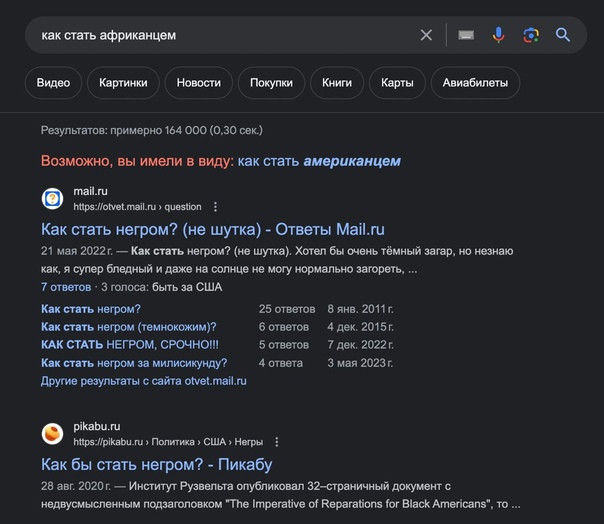Click '3 голоса: быть за США' text
Viewport: 604px width, 524px height.
(162, 287)
